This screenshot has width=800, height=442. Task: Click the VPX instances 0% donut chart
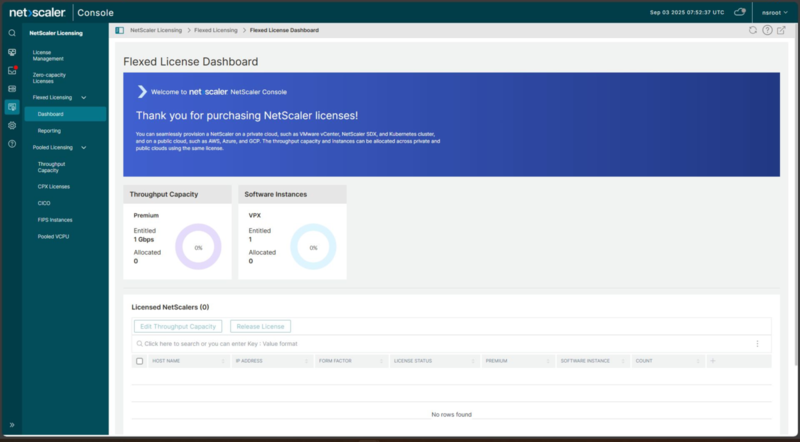click(313, 247)
